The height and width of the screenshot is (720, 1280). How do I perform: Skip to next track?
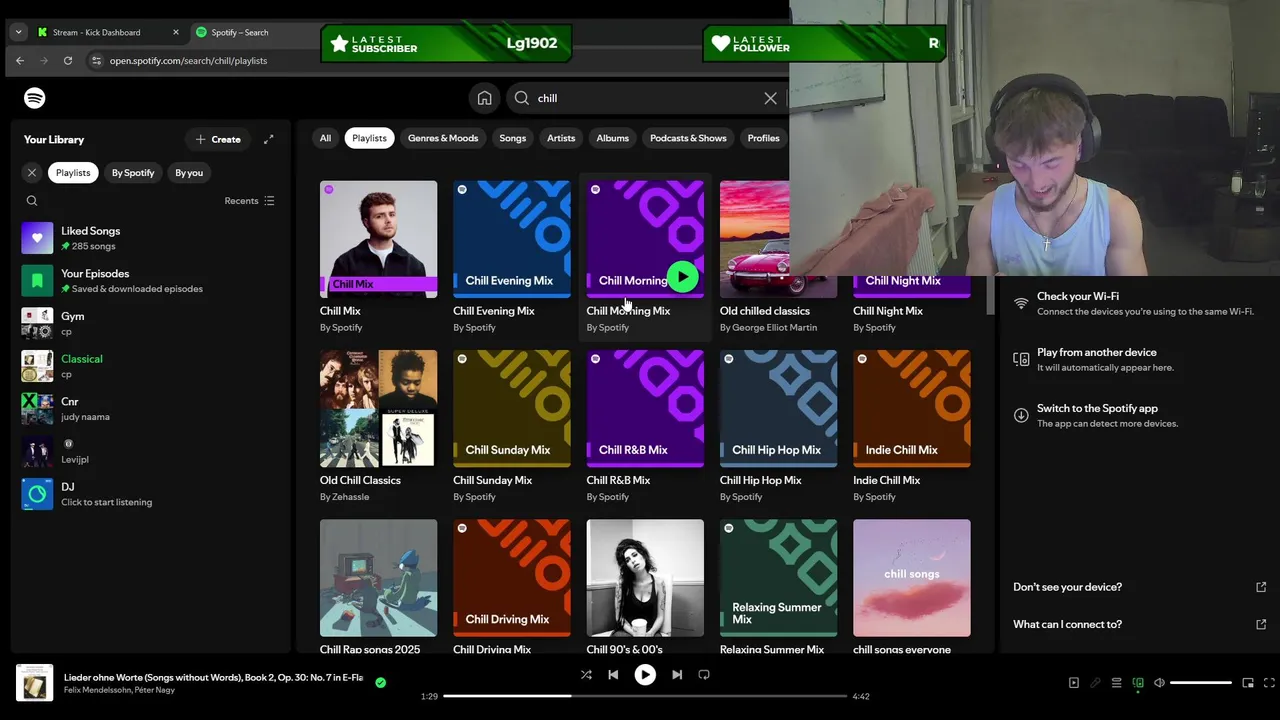677,675
